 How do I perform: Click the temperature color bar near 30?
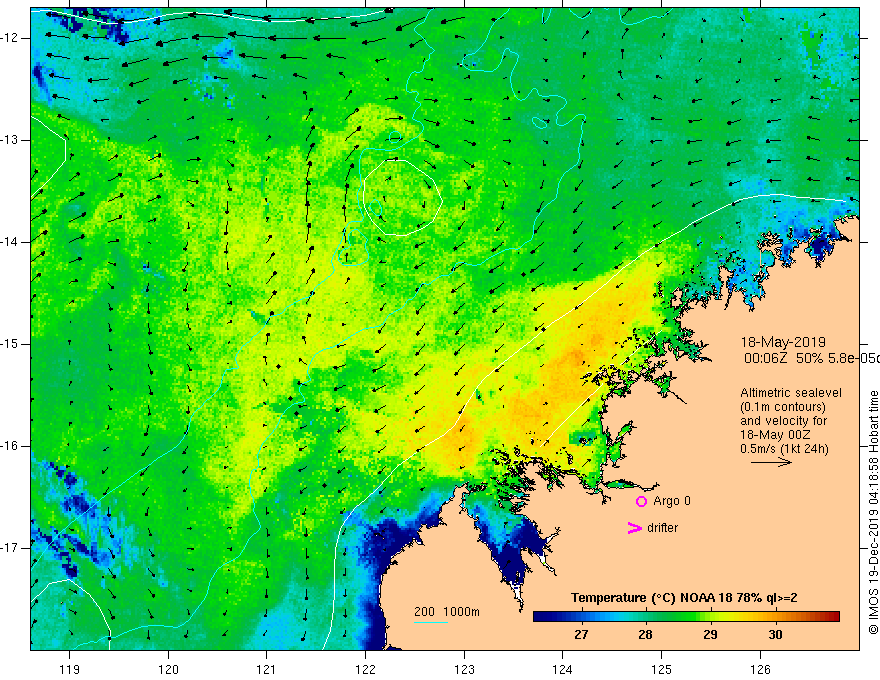click(x=775, y=616)
